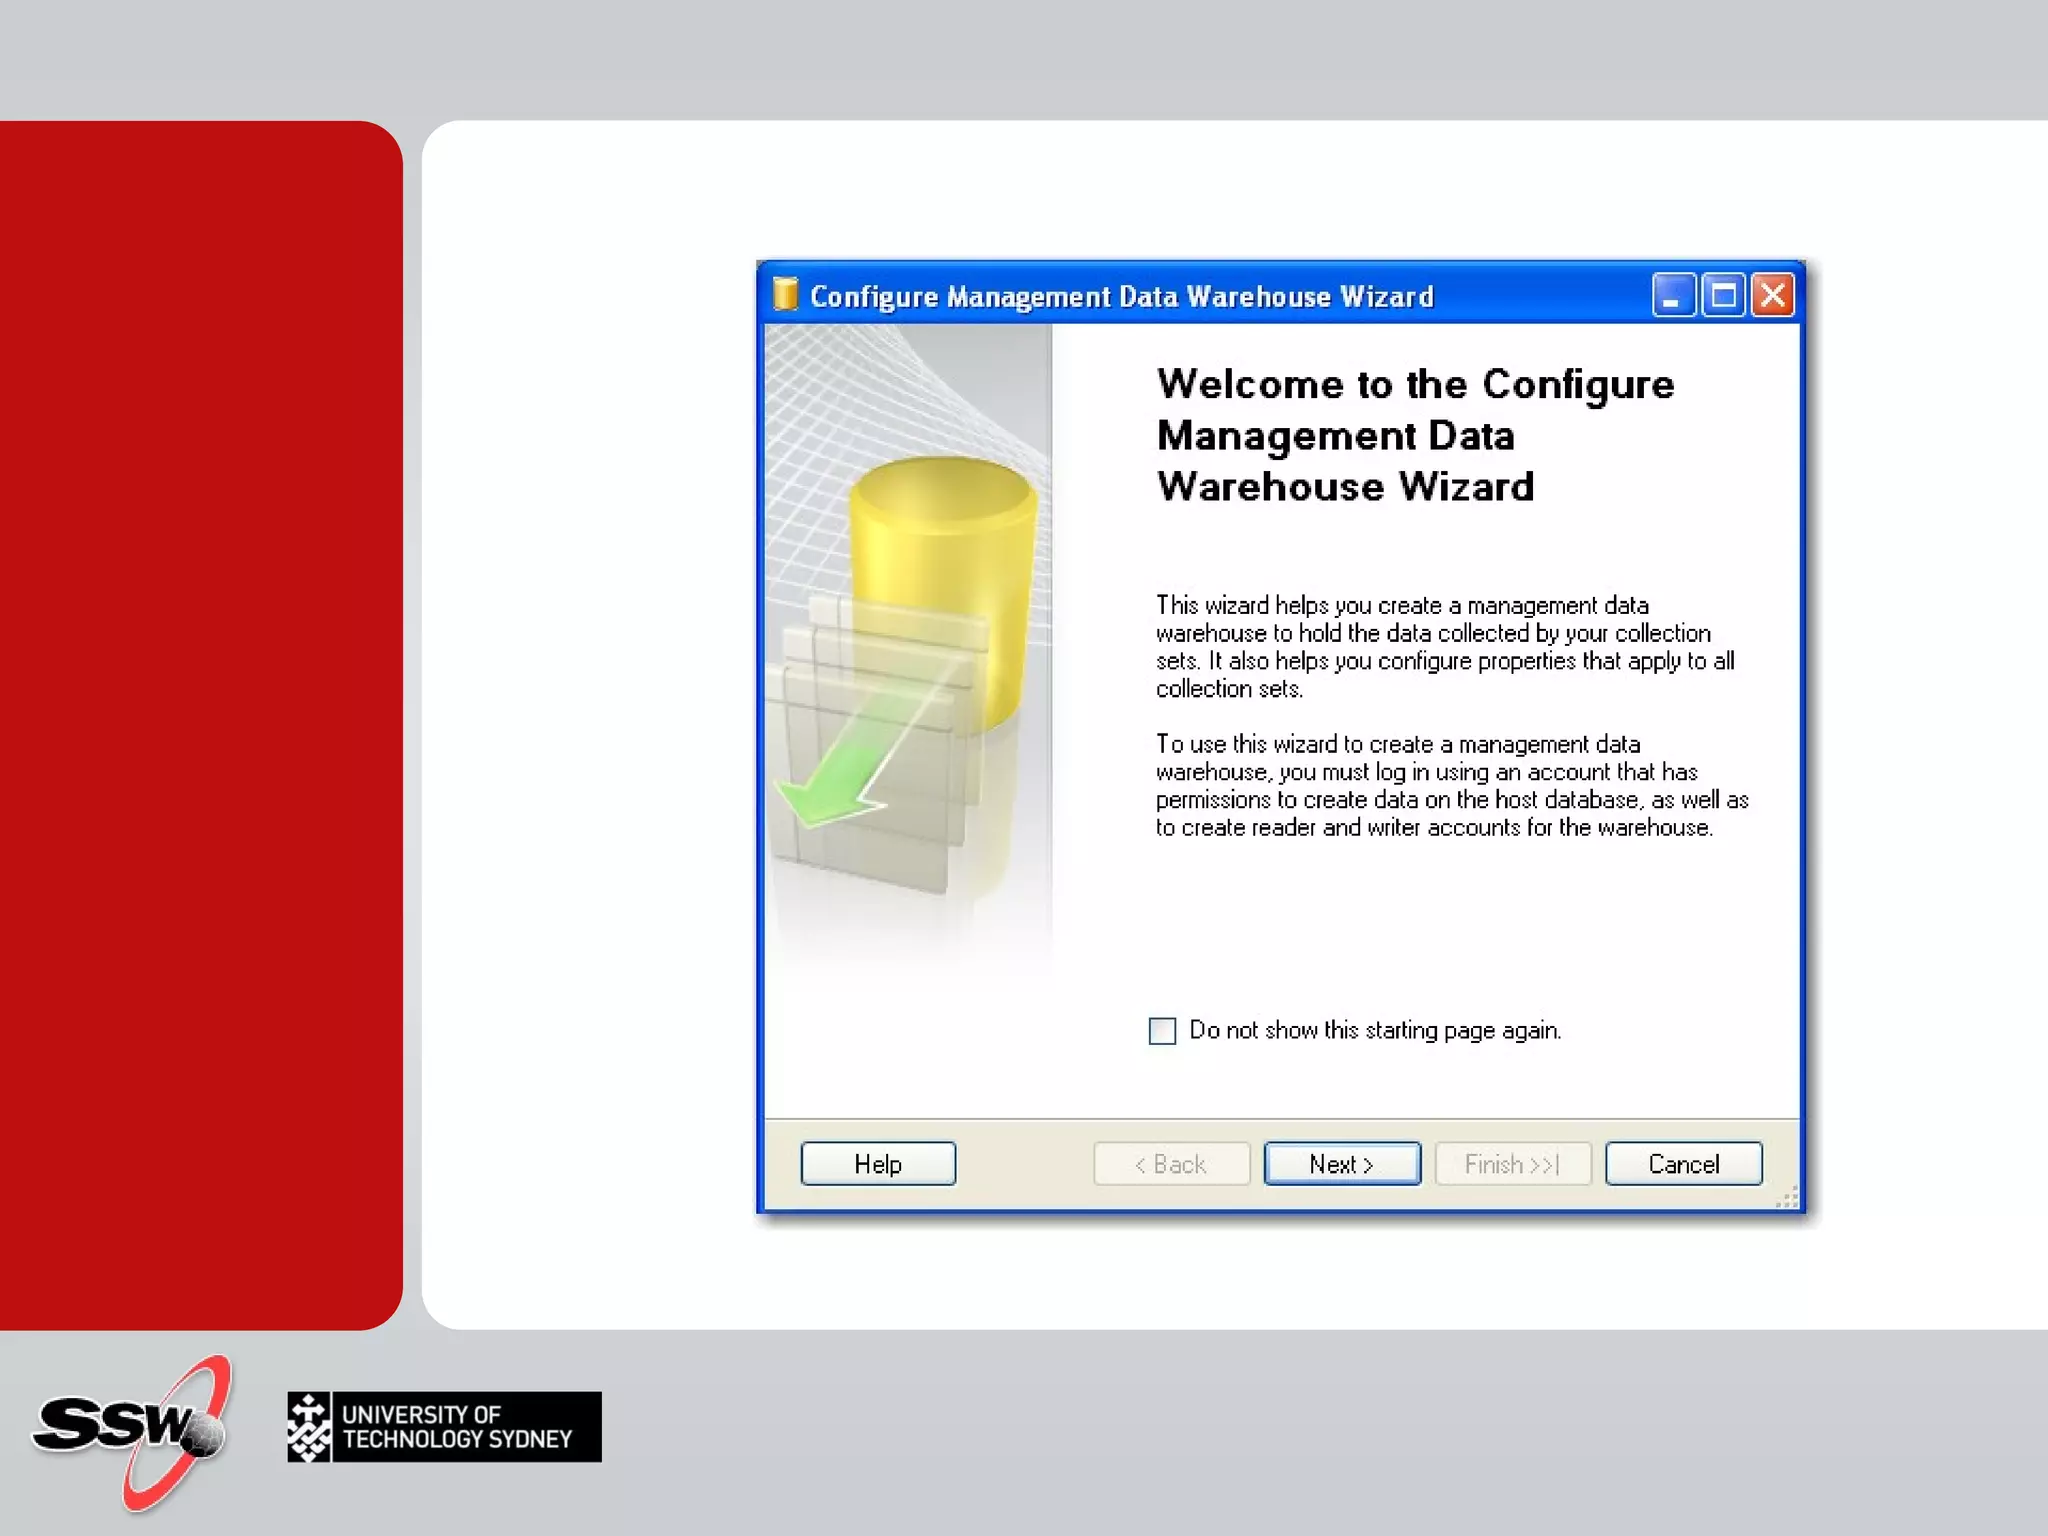Viewport: 2048px width, 1536px height.
Task: Click the paragraph starting 'This wizard helps you'
Action: (1444, 647)
